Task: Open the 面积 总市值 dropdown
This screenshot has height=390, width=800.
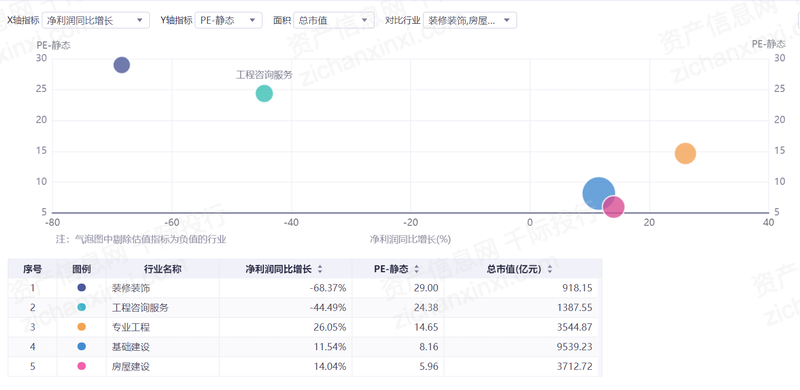Action: [334, 20]
